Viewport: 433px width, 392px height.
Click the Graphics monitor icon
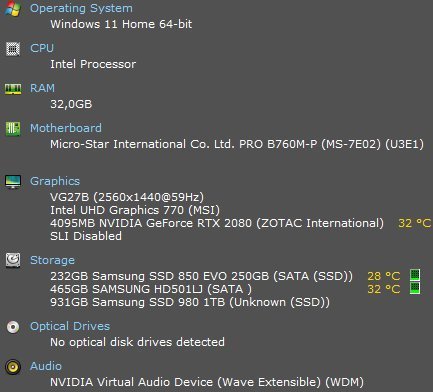click(x=13, y=182)
